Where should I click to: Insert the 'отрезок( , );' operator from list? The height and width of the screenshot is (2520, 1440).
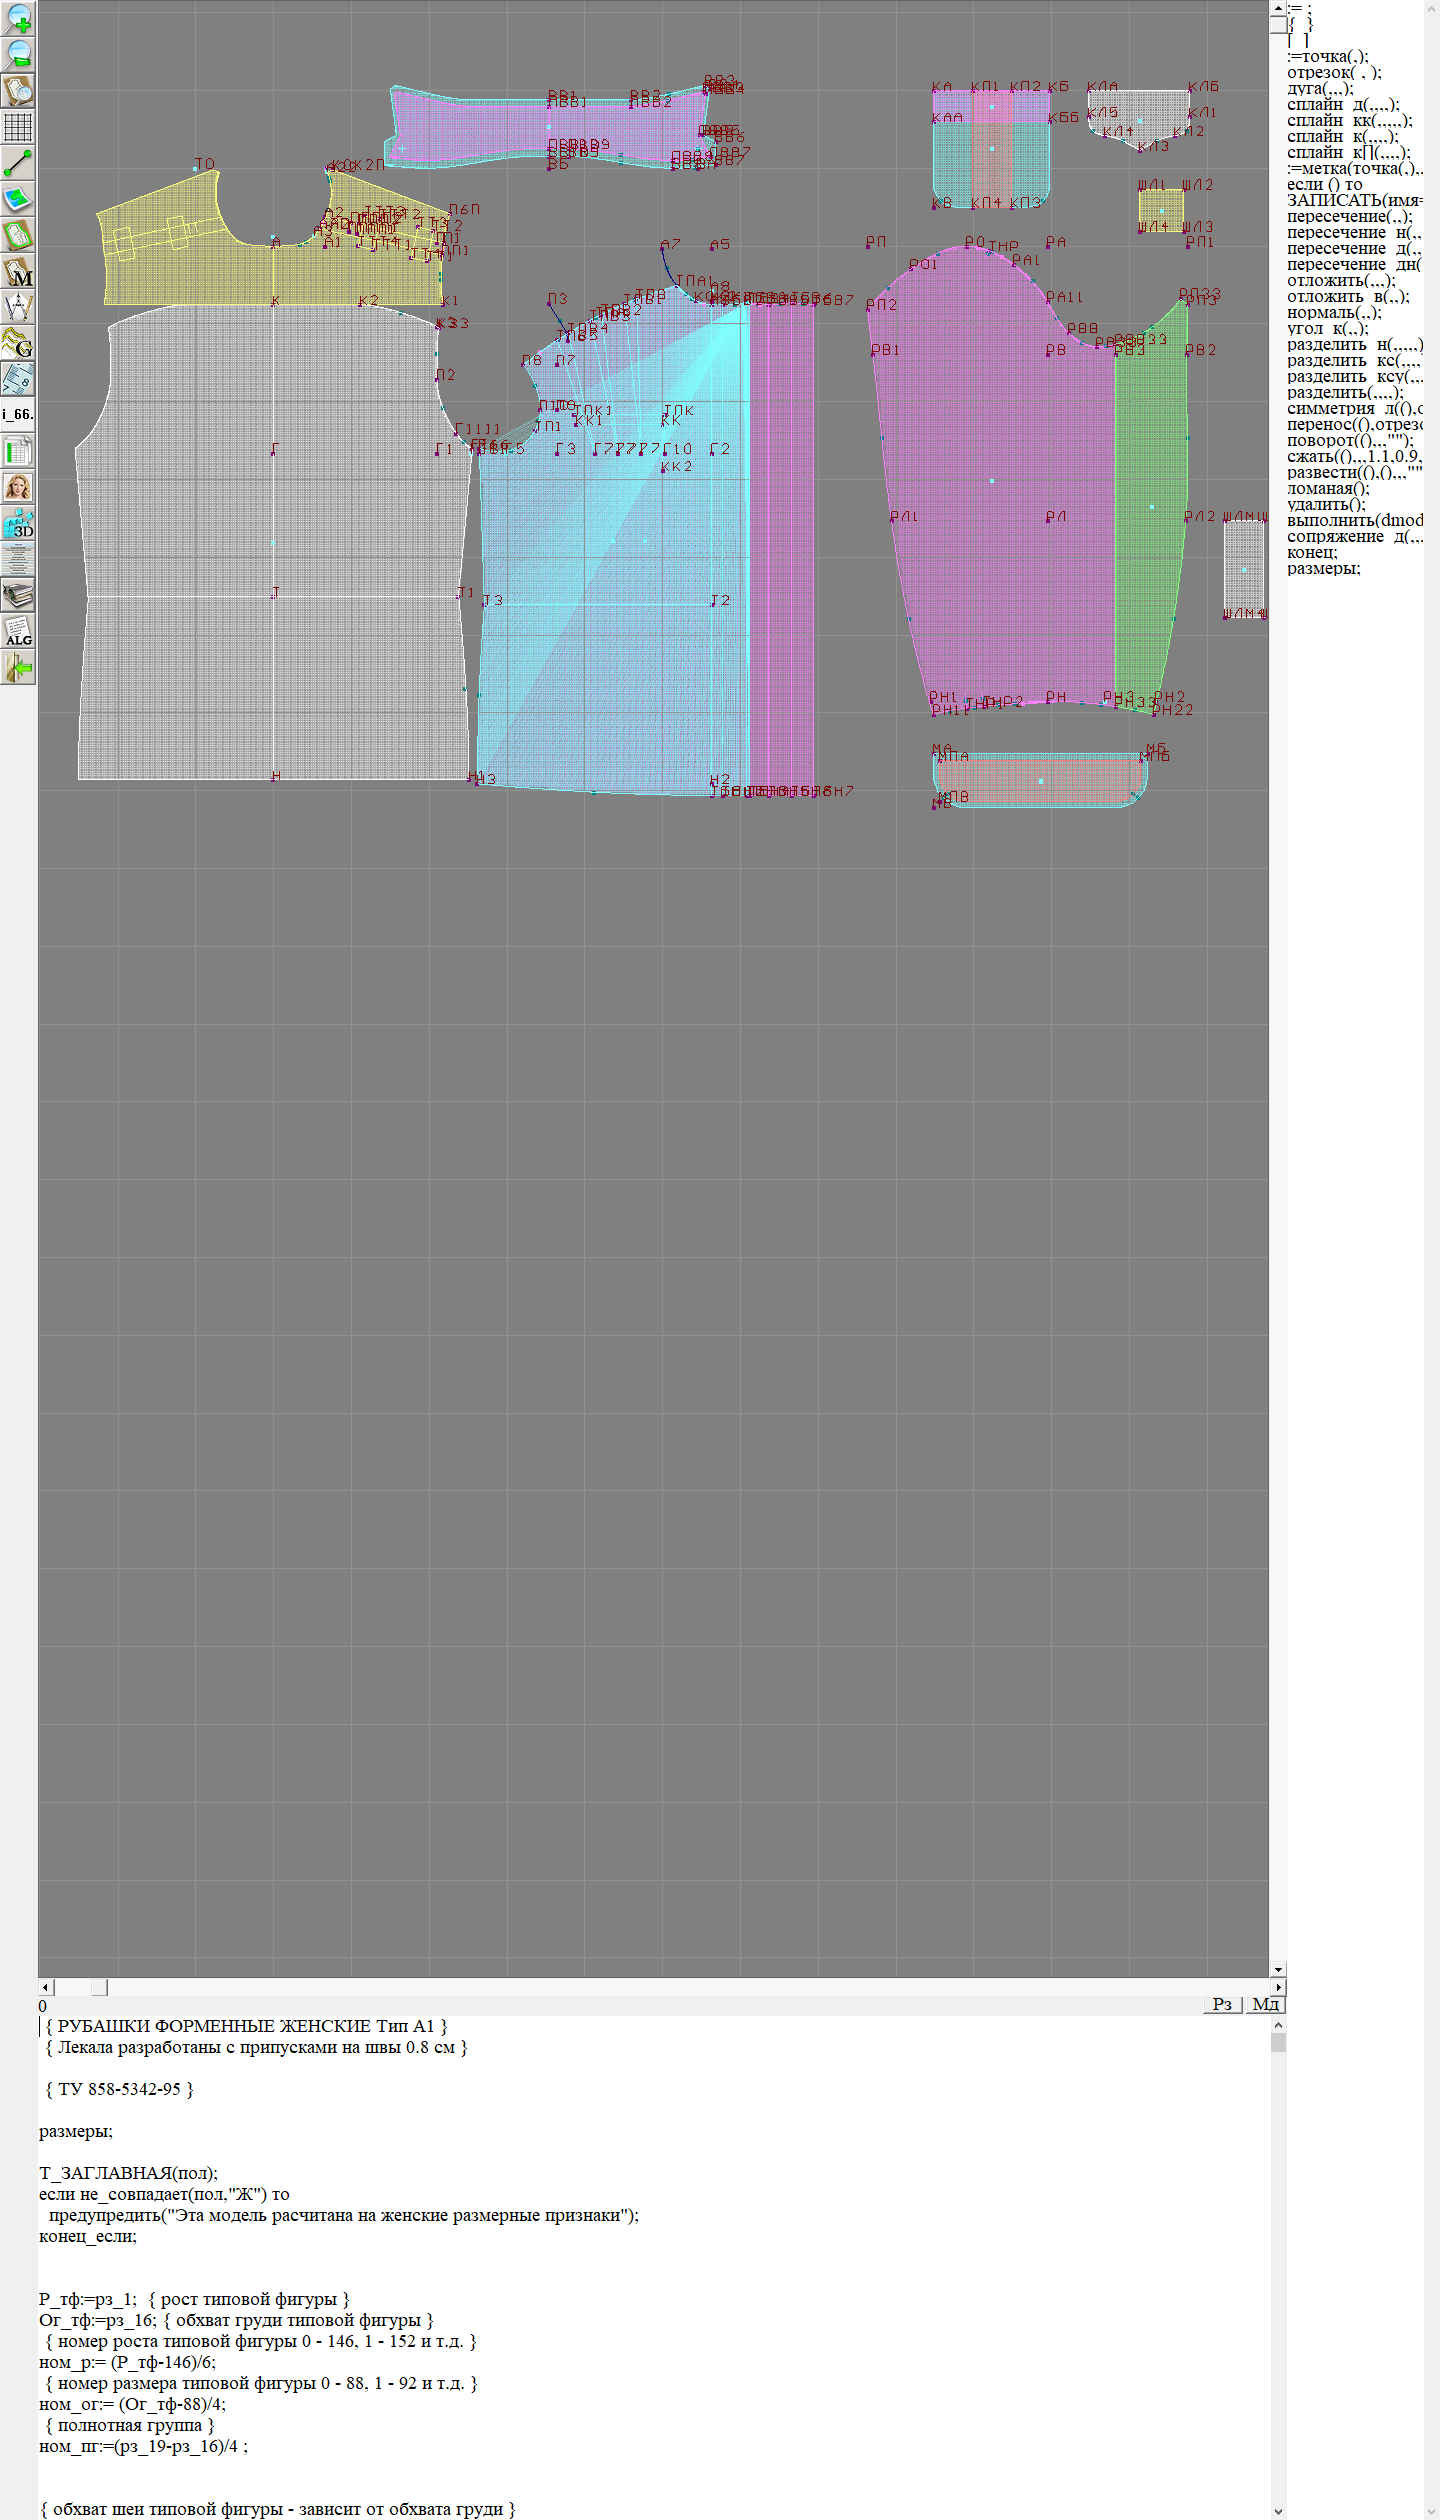[x=1334, y=72]
